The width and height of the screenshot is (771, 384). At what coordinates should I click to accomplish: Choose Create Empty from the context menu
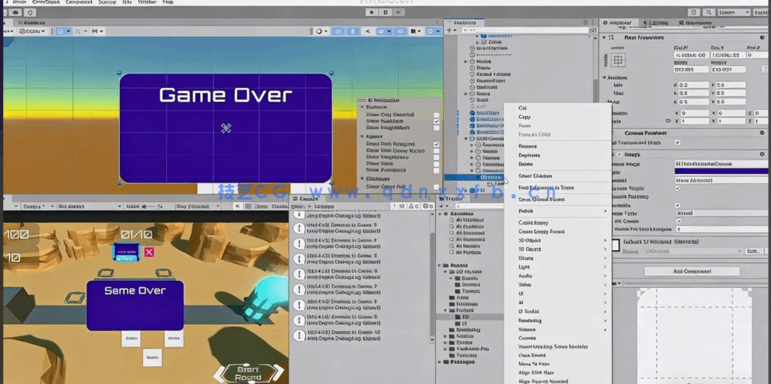[534, 223]
